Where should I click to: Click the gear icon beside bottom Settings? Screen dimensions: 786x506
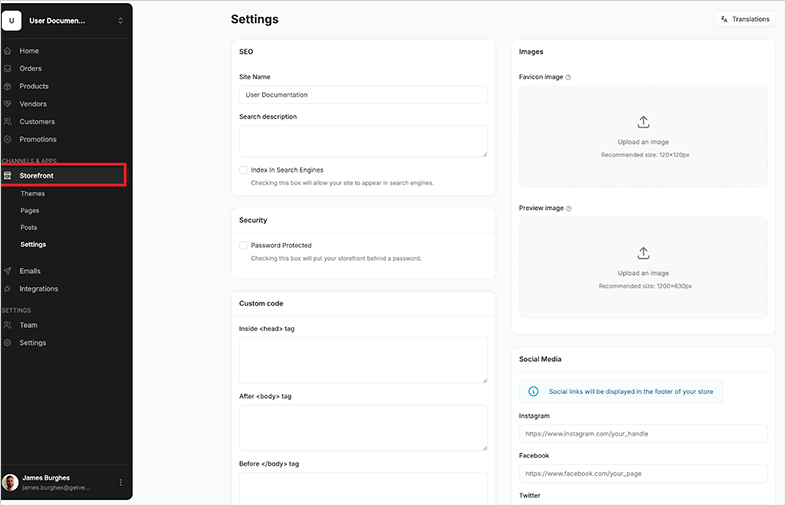pos(8,343)
